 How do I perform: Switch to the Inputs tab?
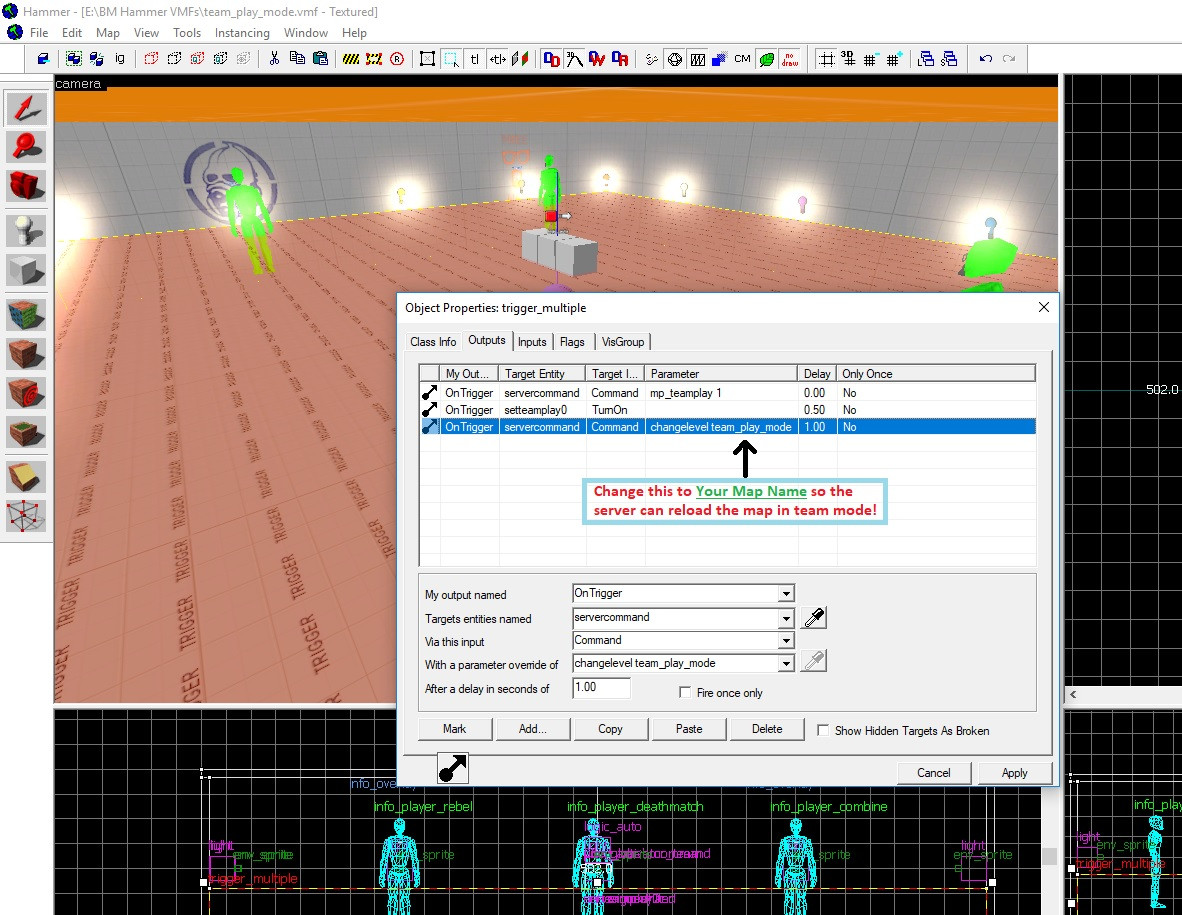pyautogui.click(x=532, y=342)
